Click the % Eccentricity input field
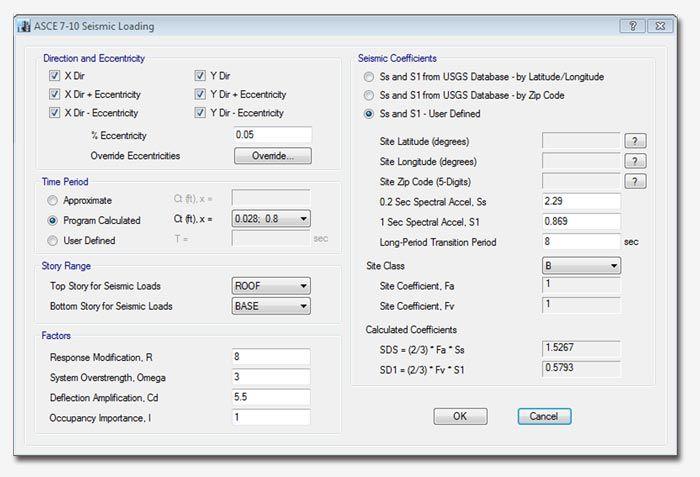The image size is (700, 477). (x=272, y=135)
